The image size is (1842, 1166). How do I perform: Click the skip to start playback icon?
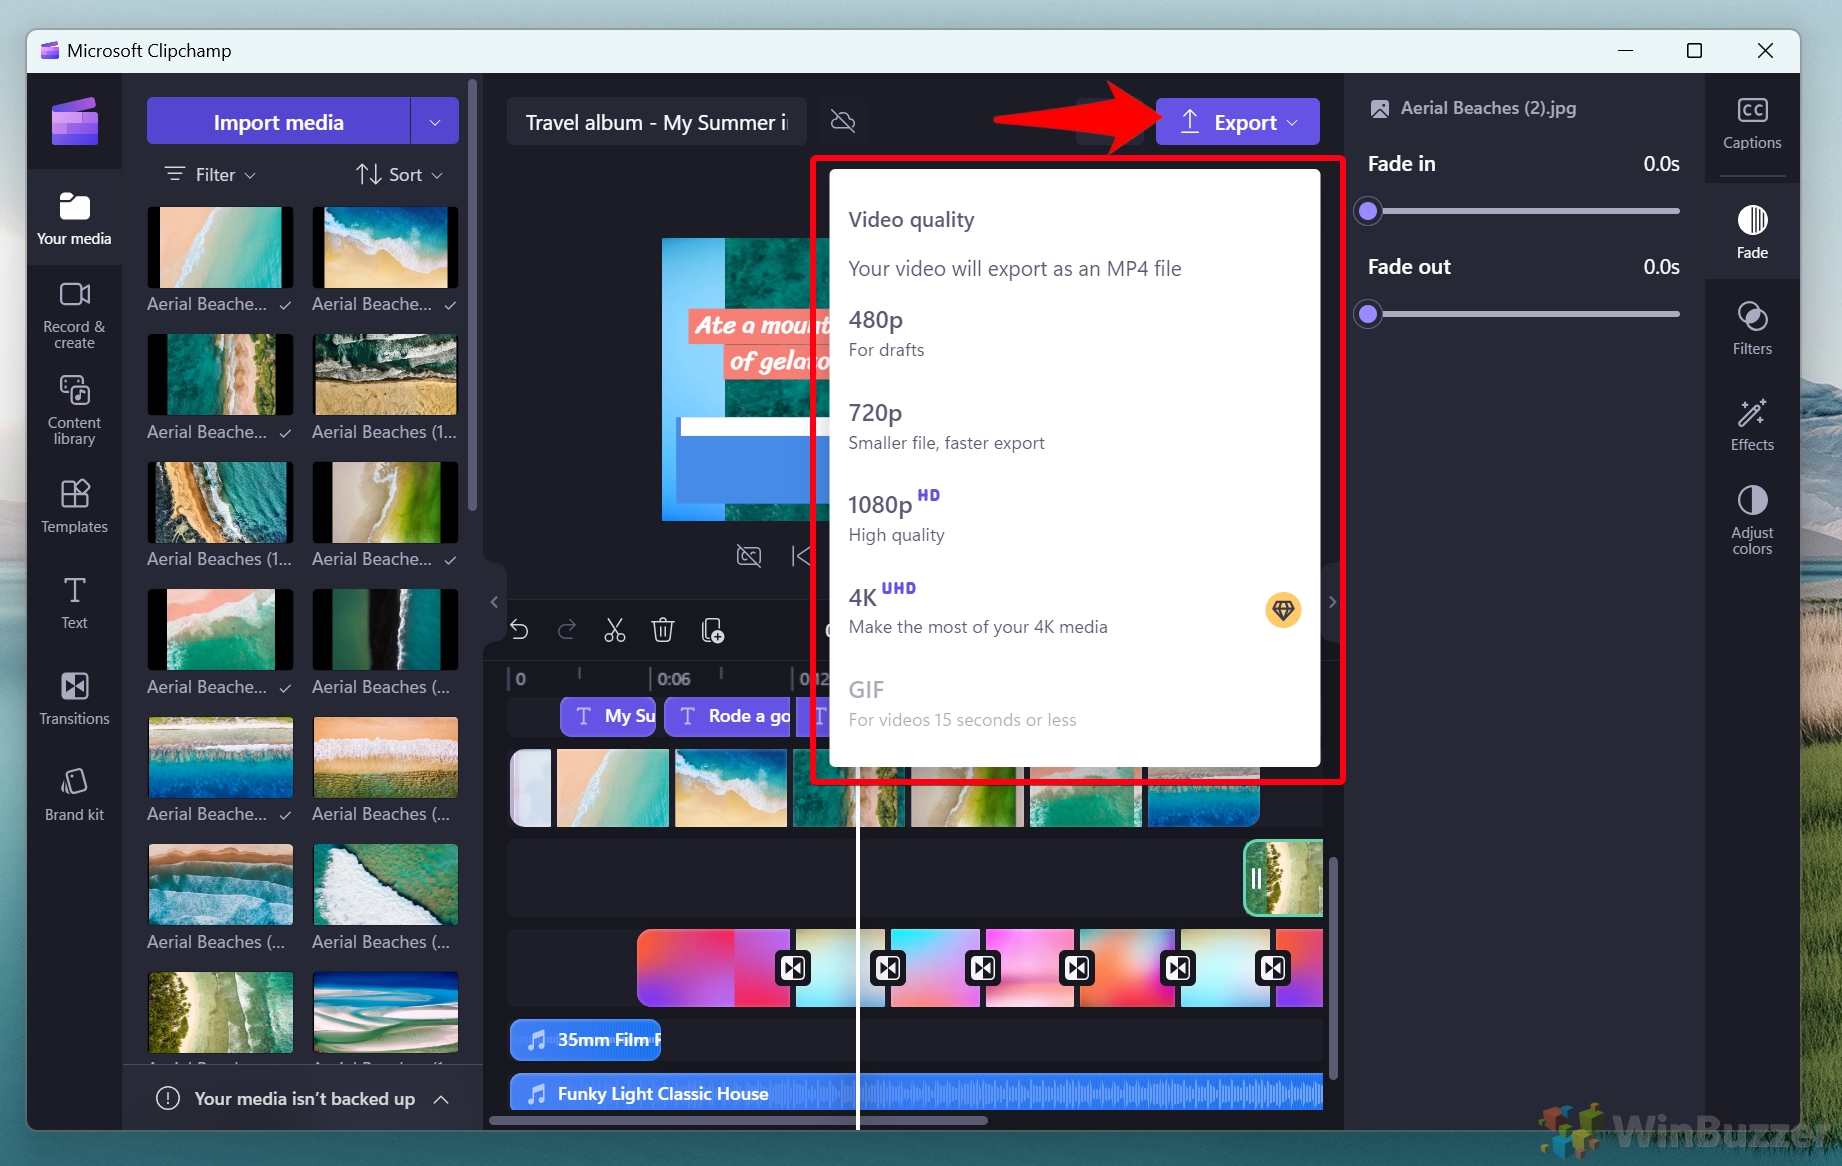coord(800,556)
